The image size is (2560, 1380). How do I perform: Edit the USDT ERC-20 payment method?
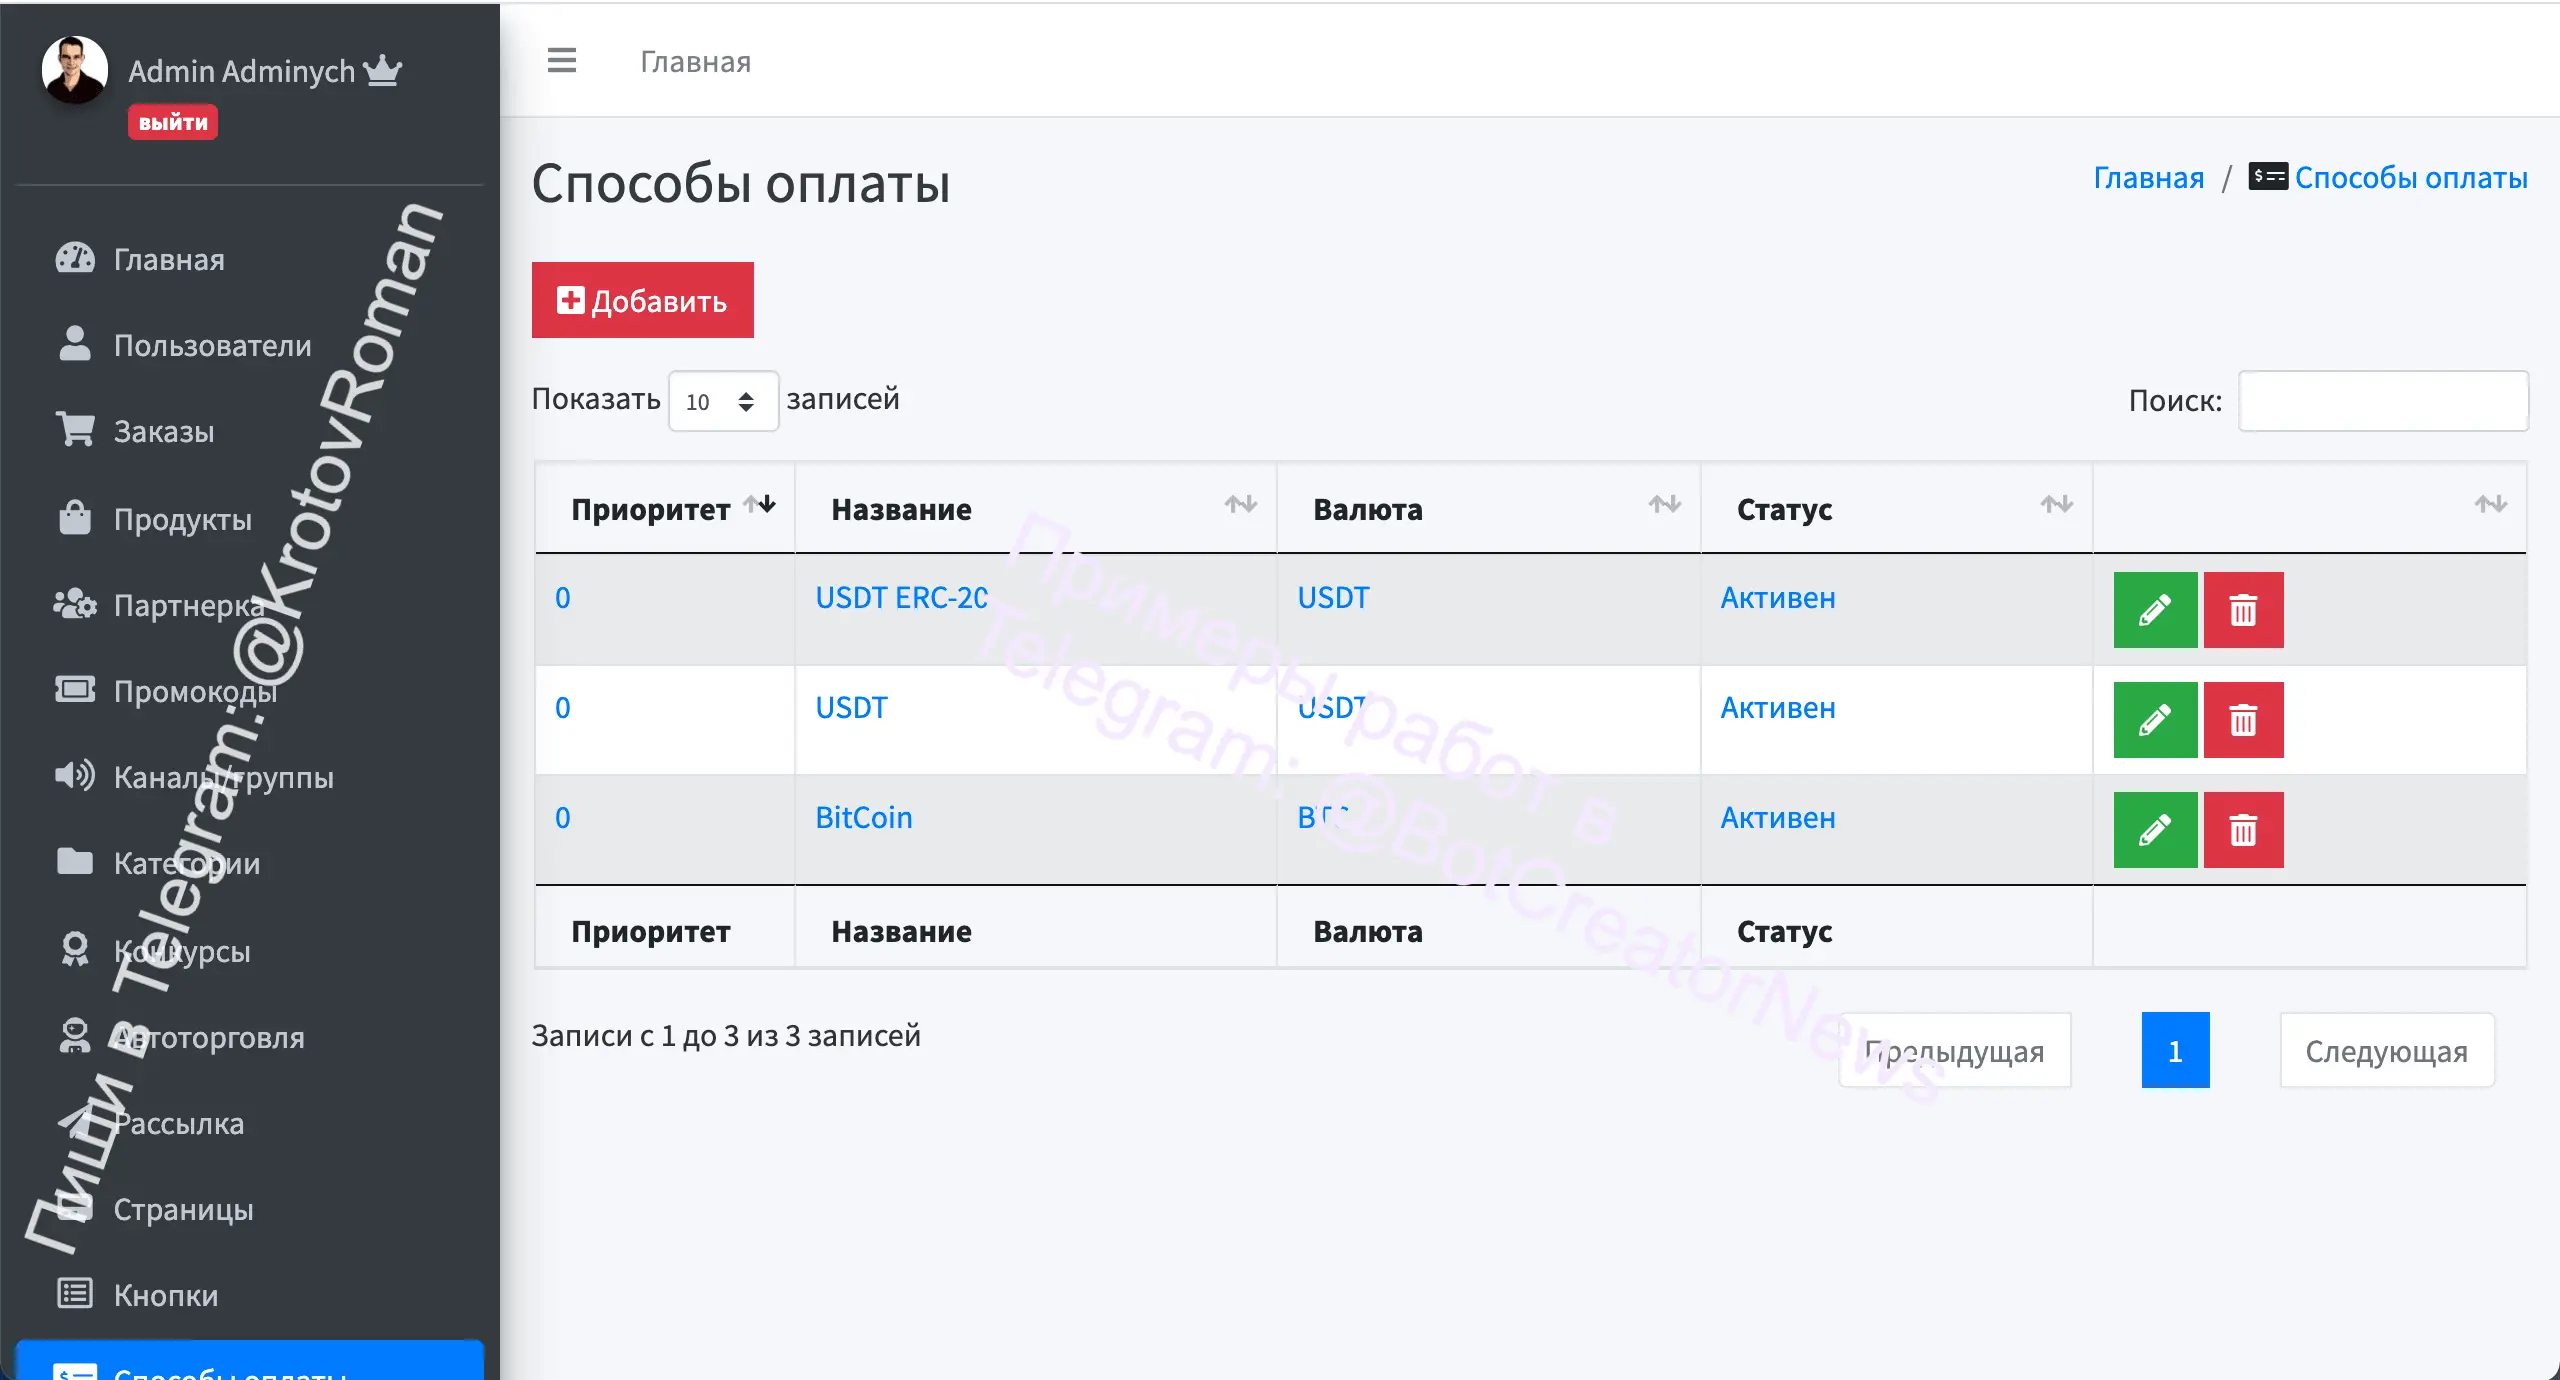click(2155, 610)
